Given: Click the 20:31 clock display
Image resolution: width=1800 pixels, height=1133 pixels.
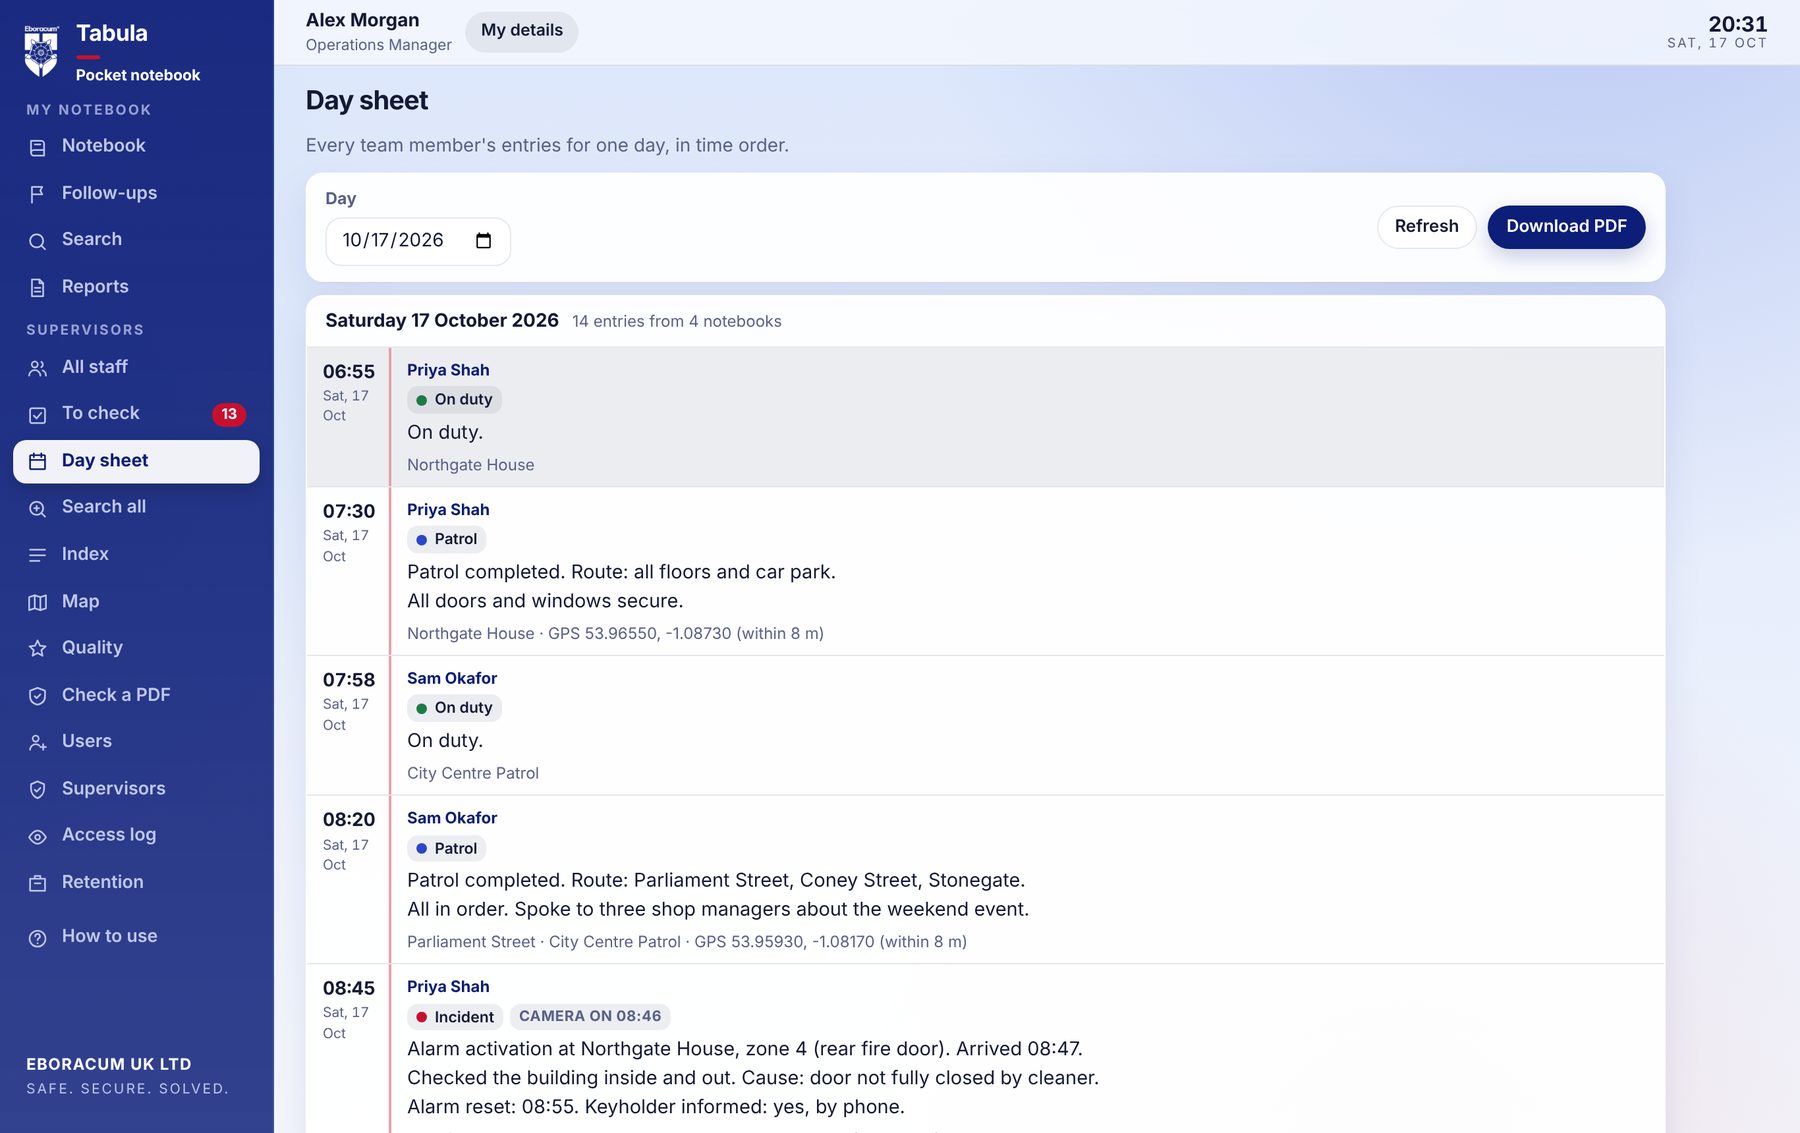Looking at the screenshot, I should click(x=1737, y=24).
